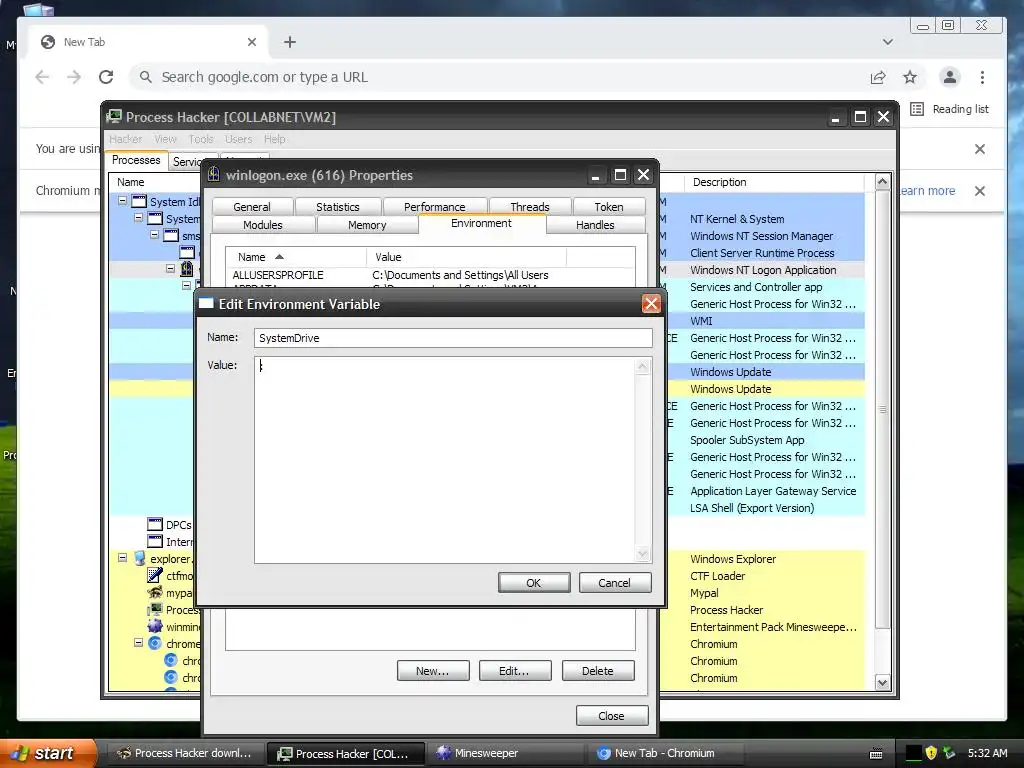Click the Chromium address bar
The width and height of the screenshot is (1024, 768).
496,77
